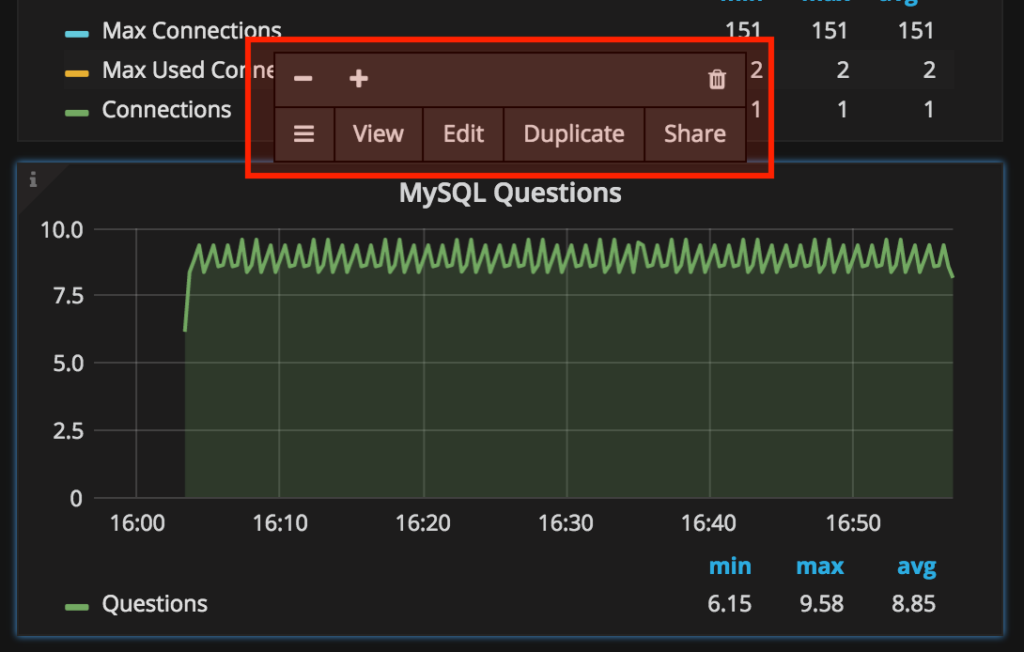Sort Questions legend by avg column
Image resolution: width=1024 pixels, height=652 pixels.
916,567
